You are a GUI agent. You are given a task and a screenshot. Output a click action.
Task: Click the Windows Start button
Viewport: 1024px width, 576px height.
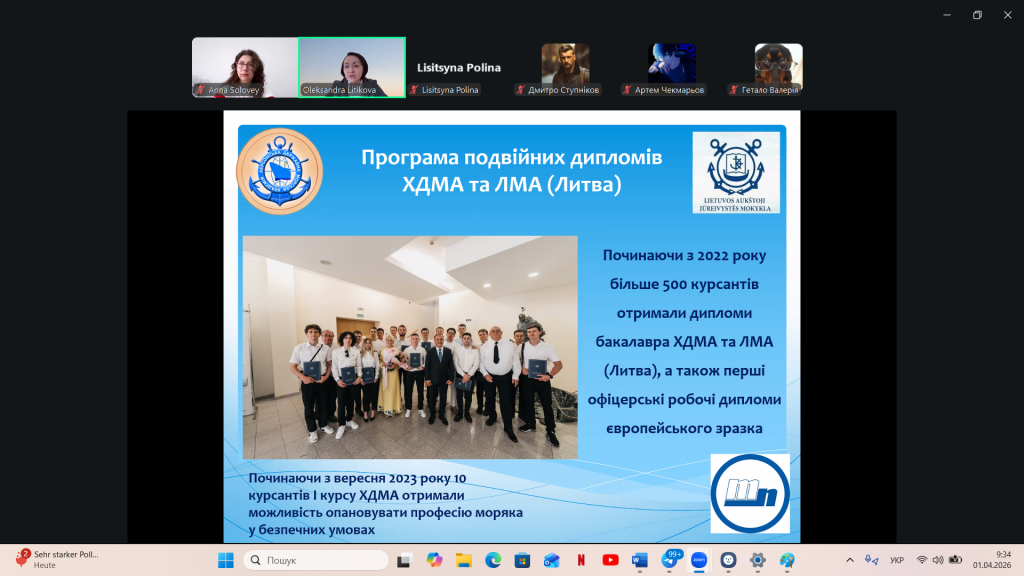(x=227, y=560)
